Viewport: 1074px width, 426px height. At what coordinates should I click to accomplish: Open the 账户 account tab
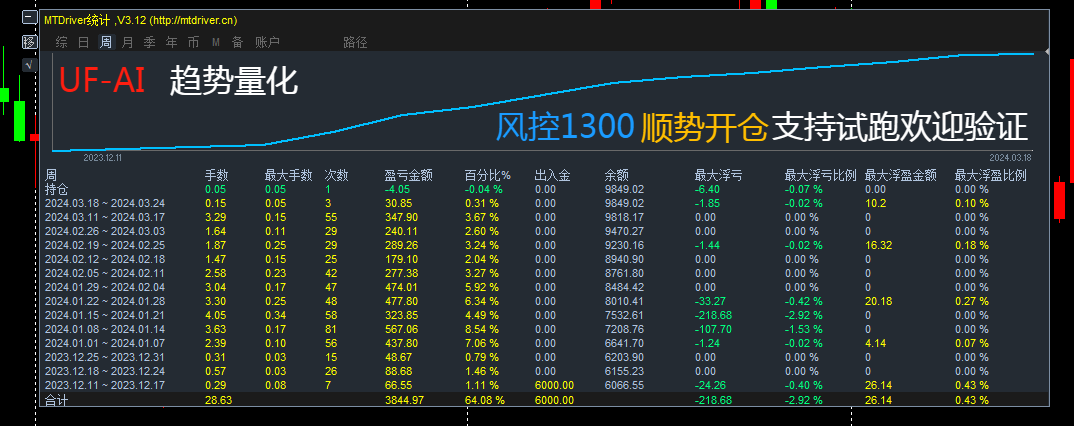pos(267,42)
